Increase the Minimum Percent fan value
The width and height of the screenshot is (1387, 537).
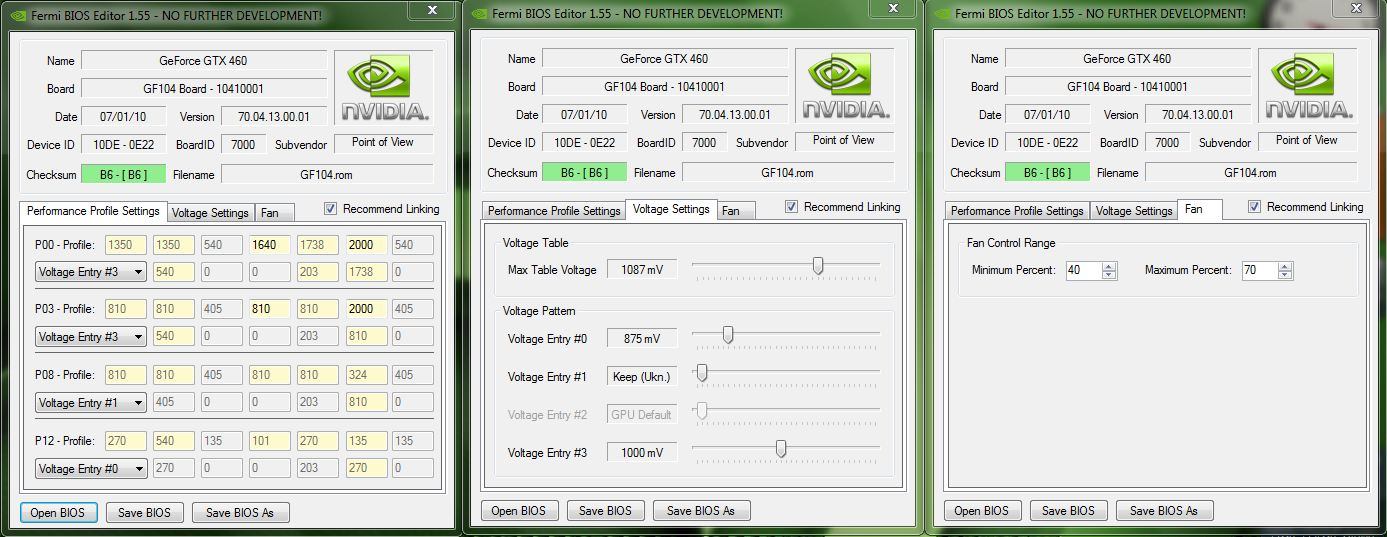[1108, 267]
